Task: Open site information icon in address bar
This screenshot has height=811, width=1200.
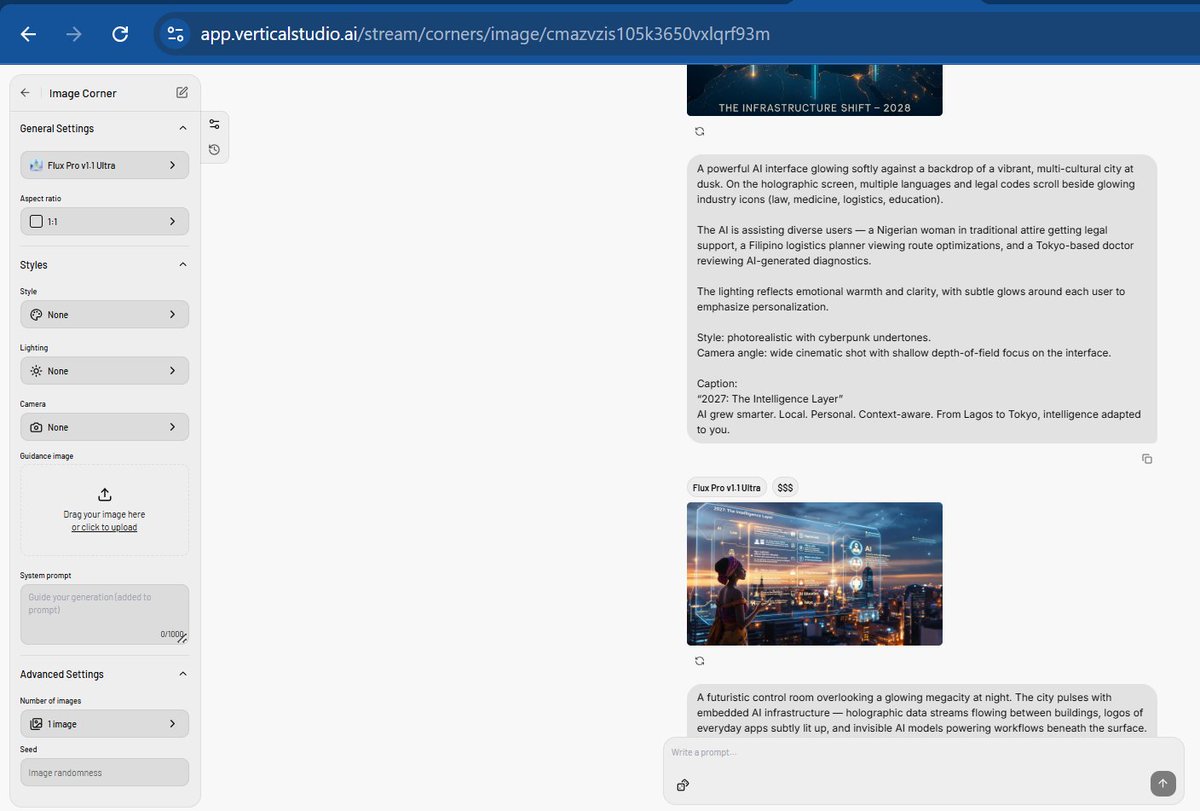Action: 176,34
